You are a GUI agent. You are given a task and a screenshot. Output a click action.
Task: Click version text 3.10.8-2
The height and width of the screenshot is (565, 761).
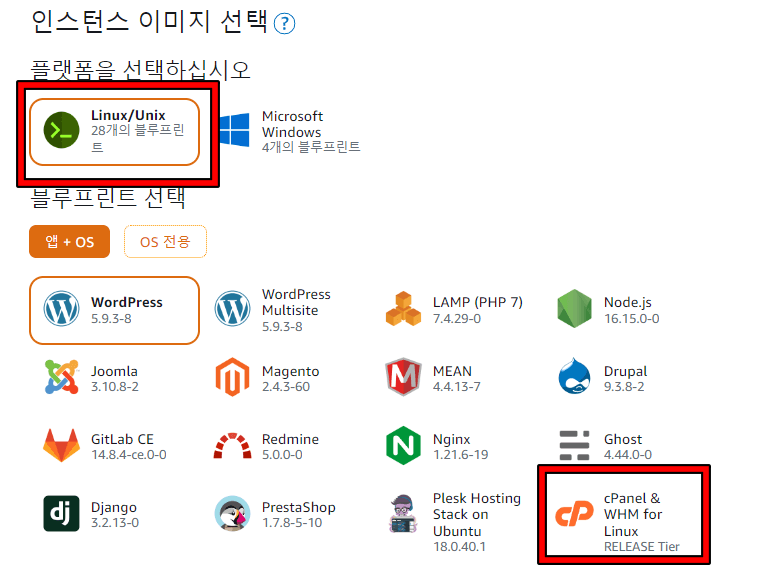pos(115,387)
